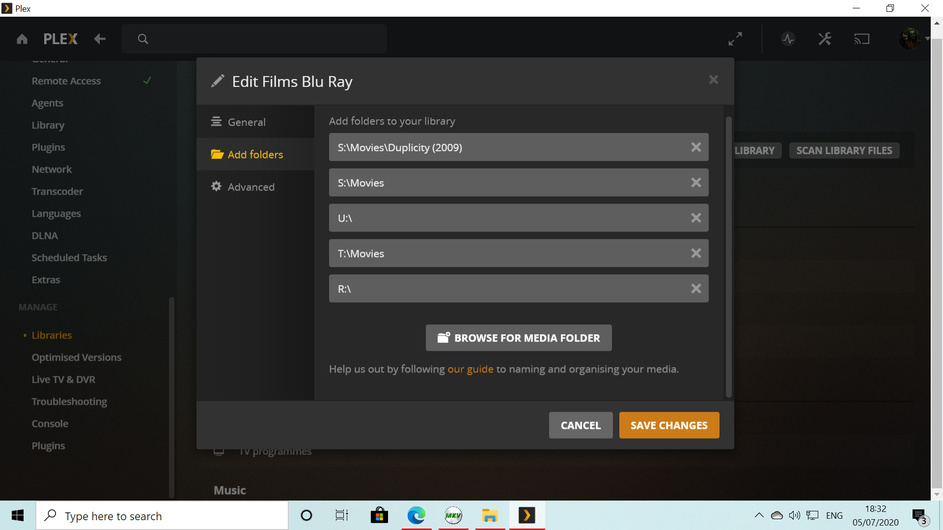Click the Plex search field

[x=254, y=39]
